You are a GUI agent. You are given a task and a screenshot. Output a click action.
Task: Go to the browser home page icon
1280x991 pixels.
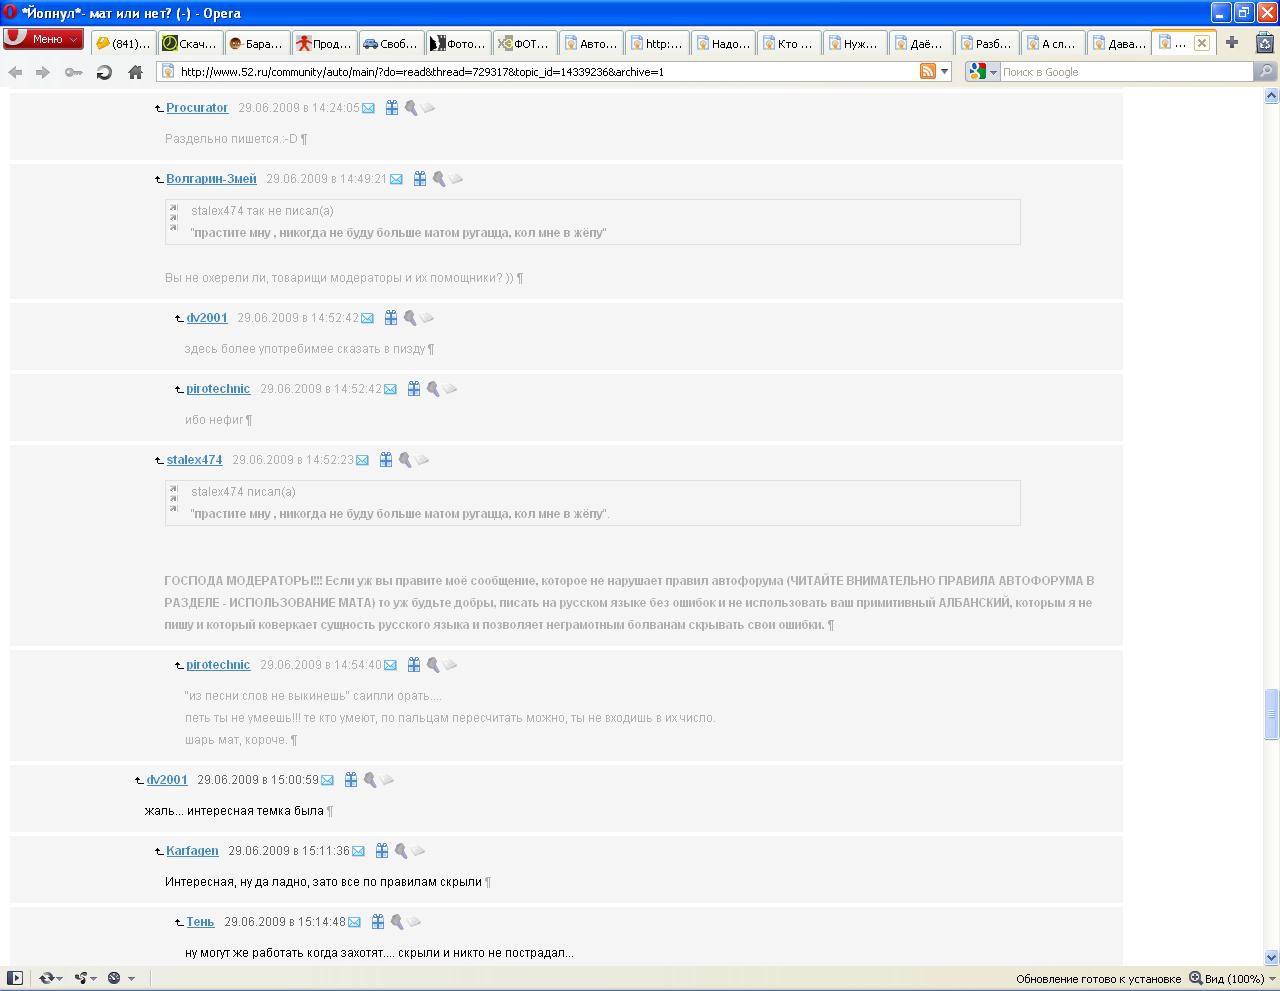[x=135, y=72]
